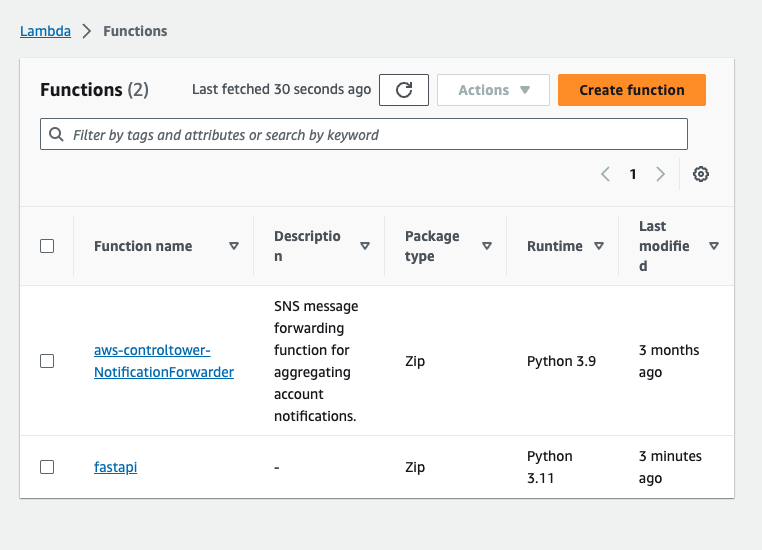Go to previous page arrow
The width and height of the screenshot is (762, 550).
(605, 174)
